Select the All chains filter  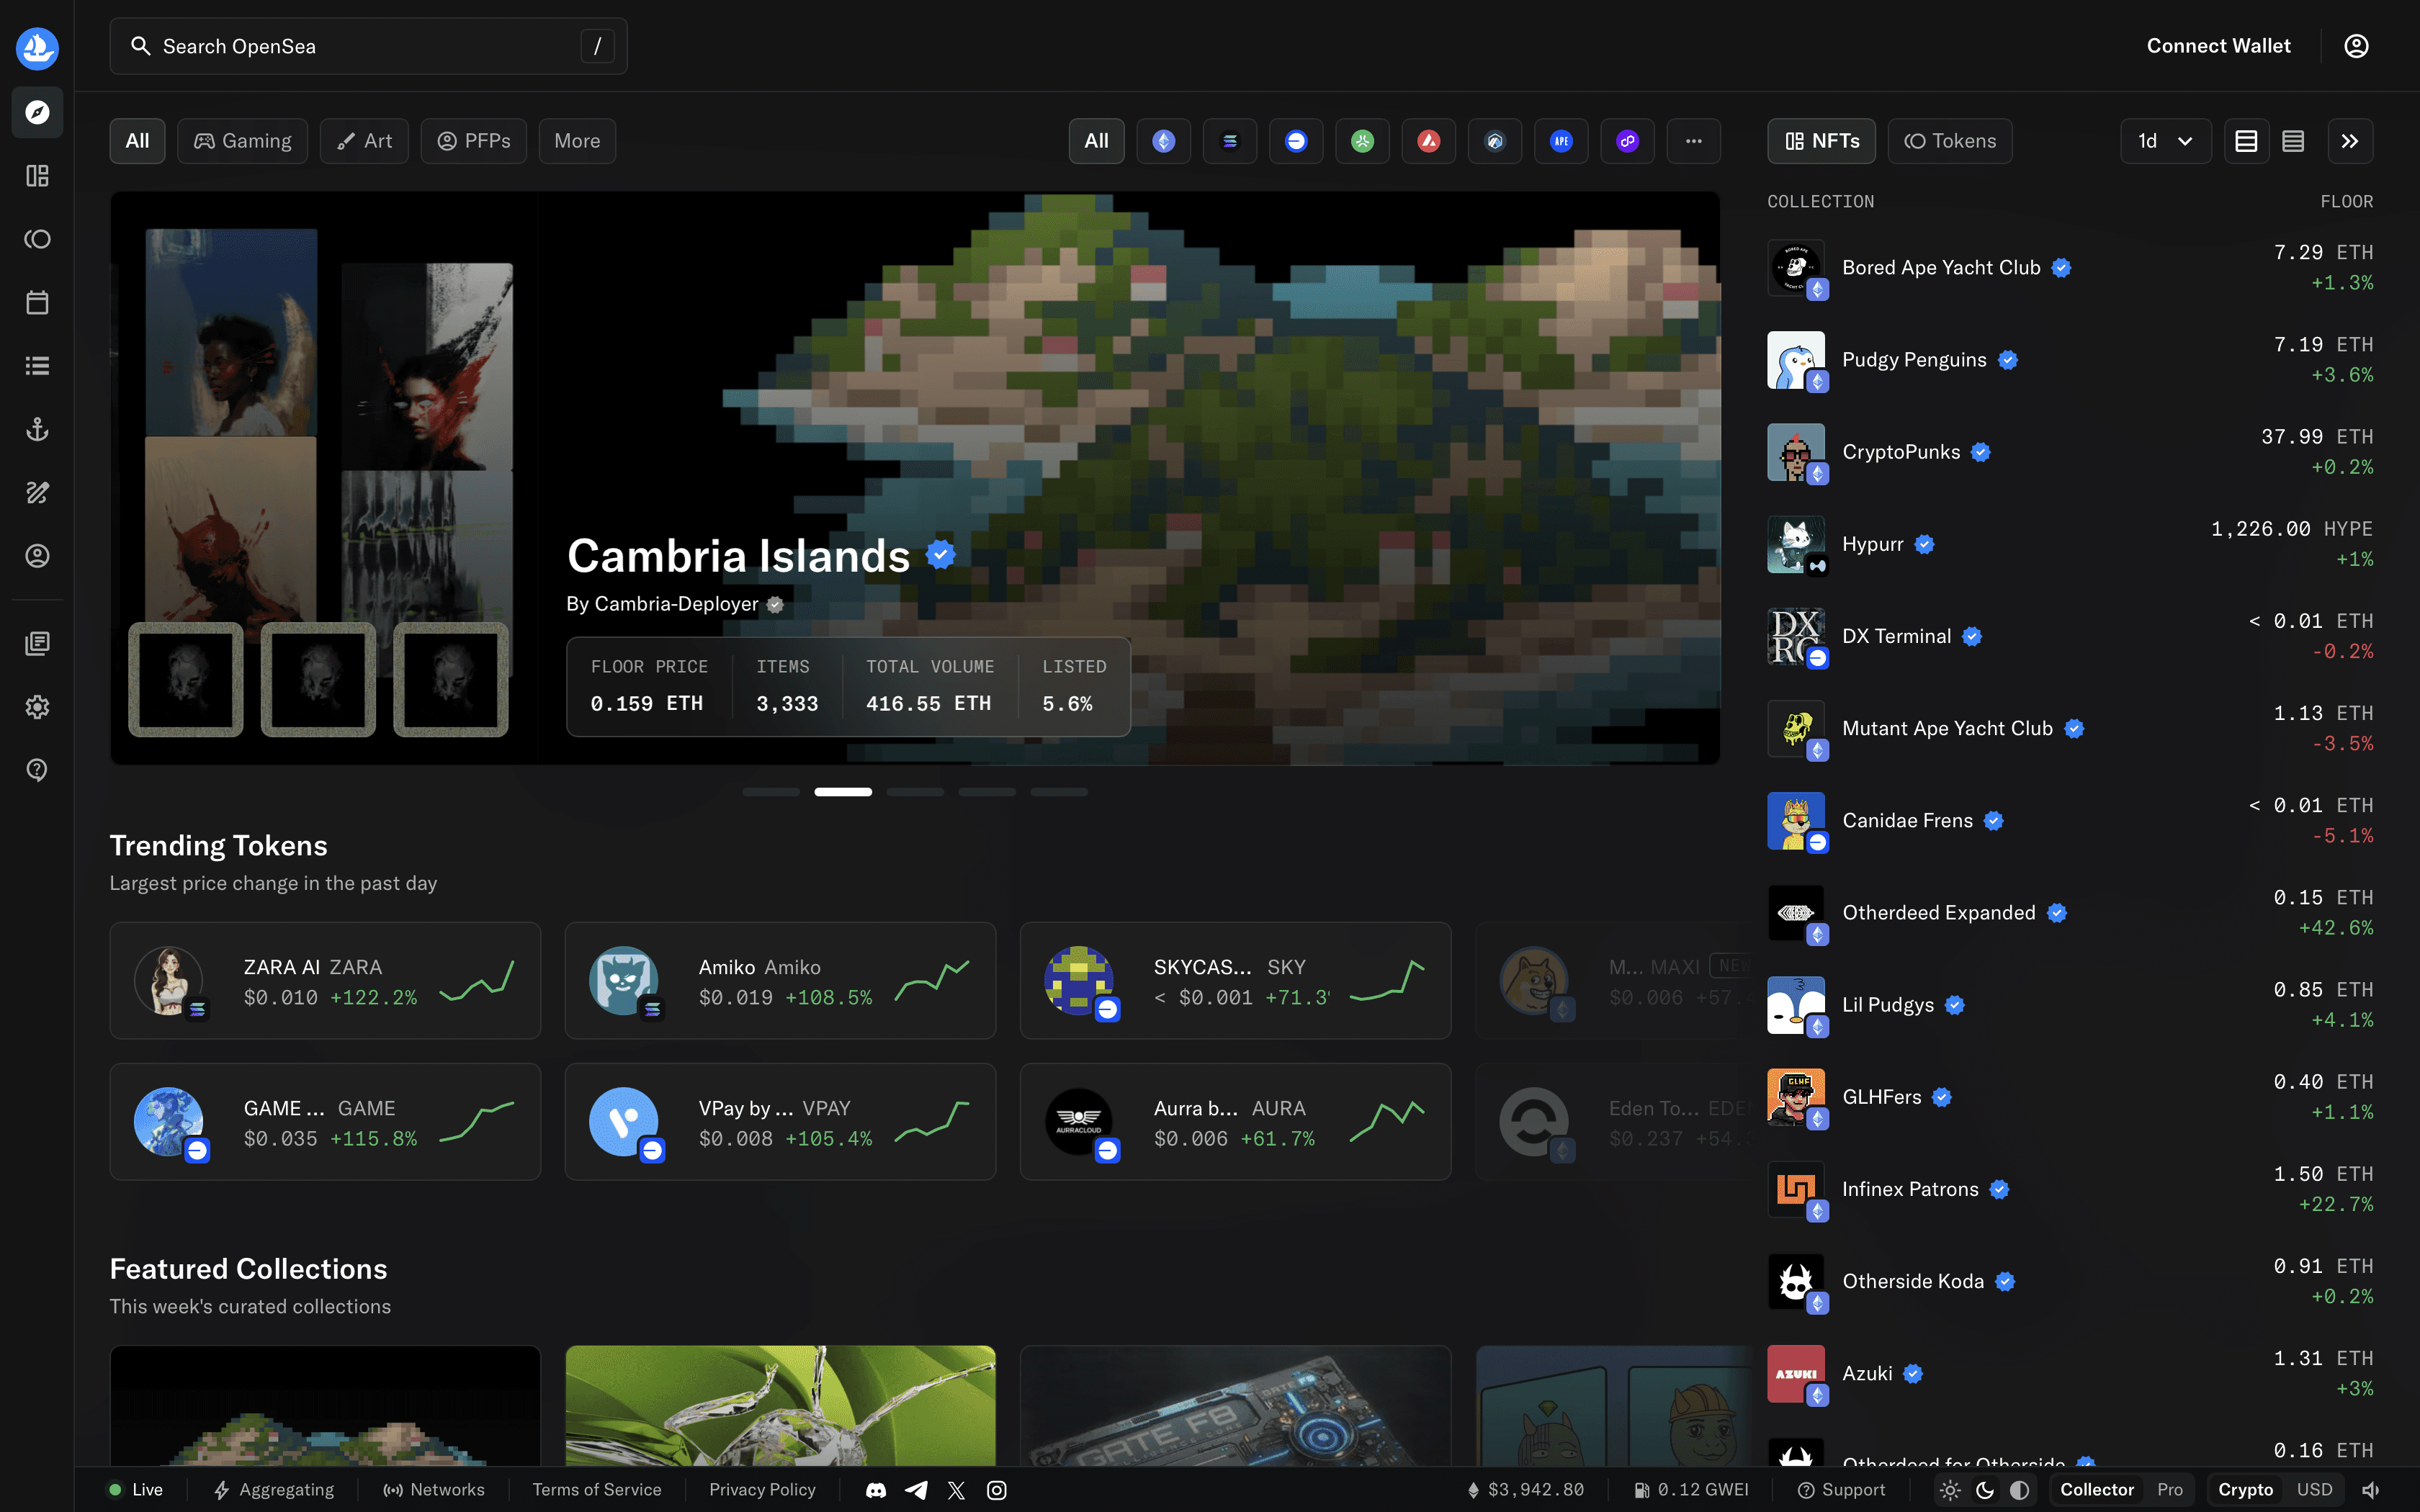(x=1096, y=141)
